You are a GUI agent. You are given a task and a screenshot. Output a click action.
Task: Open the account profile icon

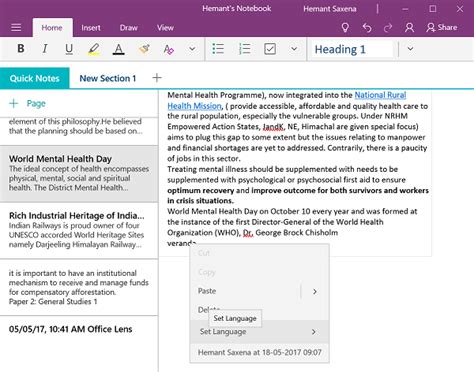(x=409, y=28)
